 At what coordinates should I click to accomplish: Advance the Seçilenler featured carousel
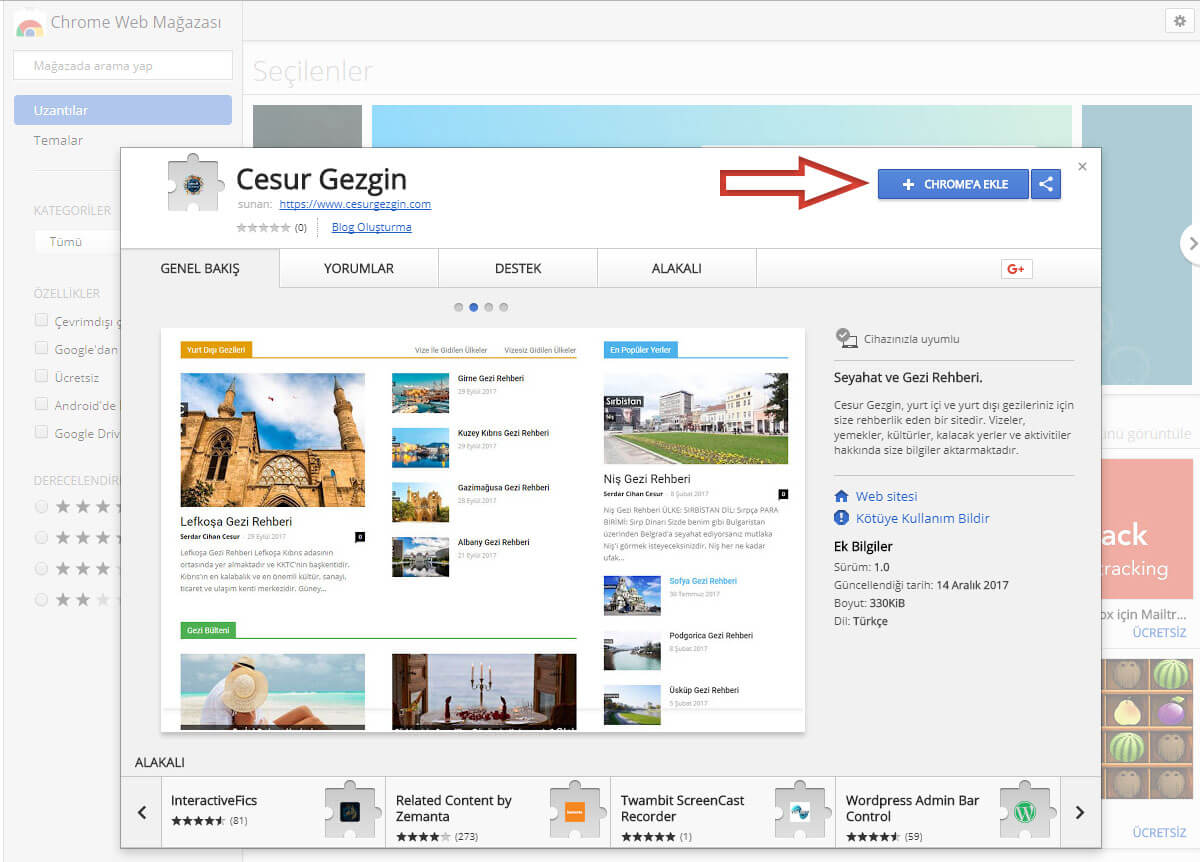click(x=1190, y=243)
